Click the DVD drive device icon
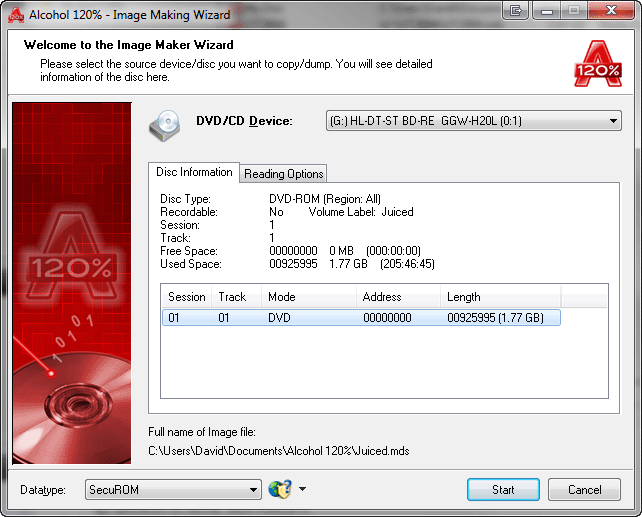Image resolution: width=642 pixels, height=517 pixels. [x=165, y=126]
